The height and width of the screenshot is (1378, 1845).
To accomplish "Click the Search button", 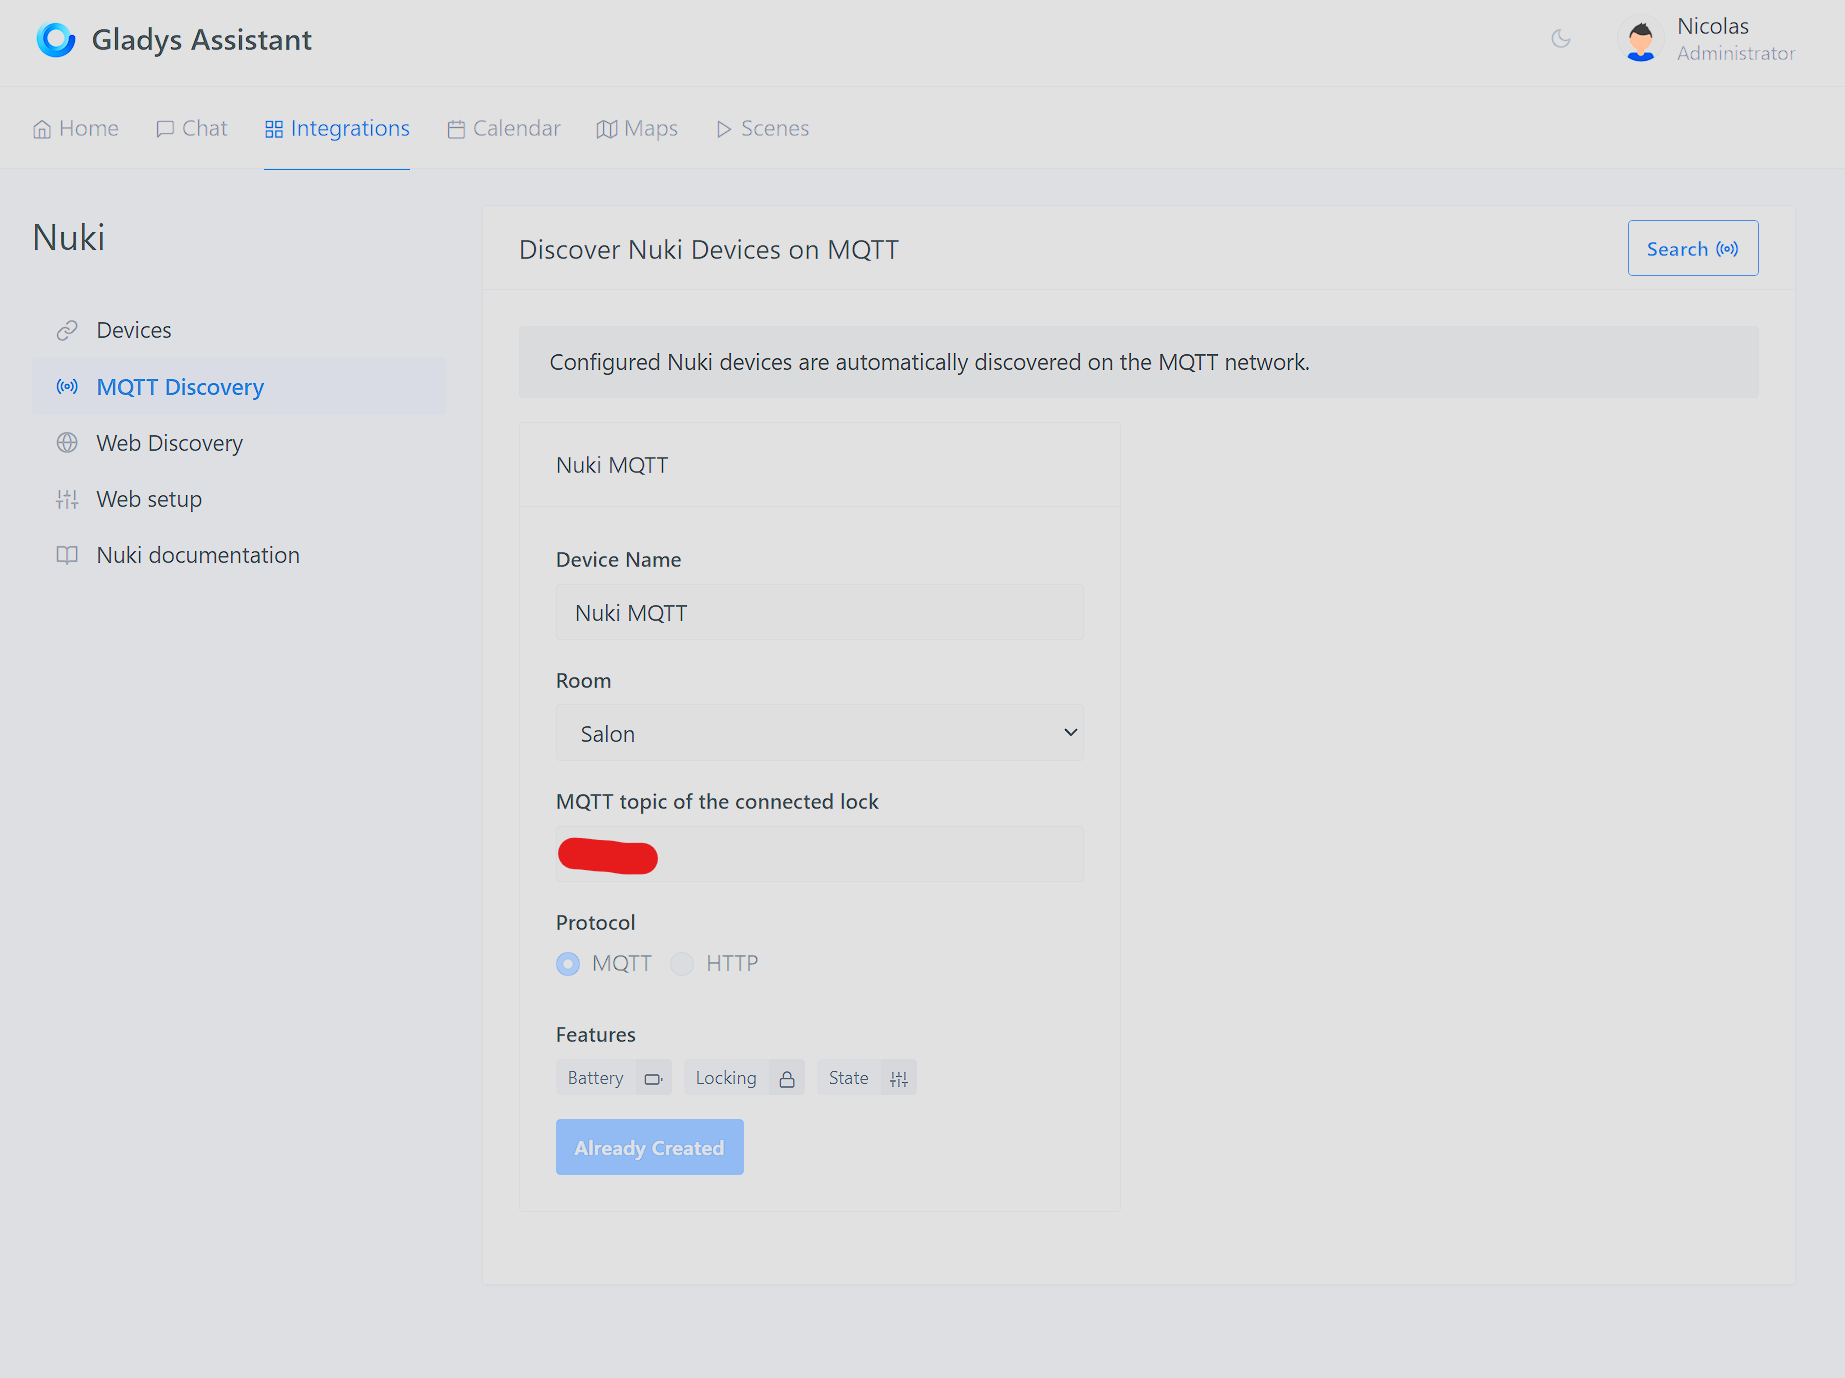I will tap(1692, 248).
